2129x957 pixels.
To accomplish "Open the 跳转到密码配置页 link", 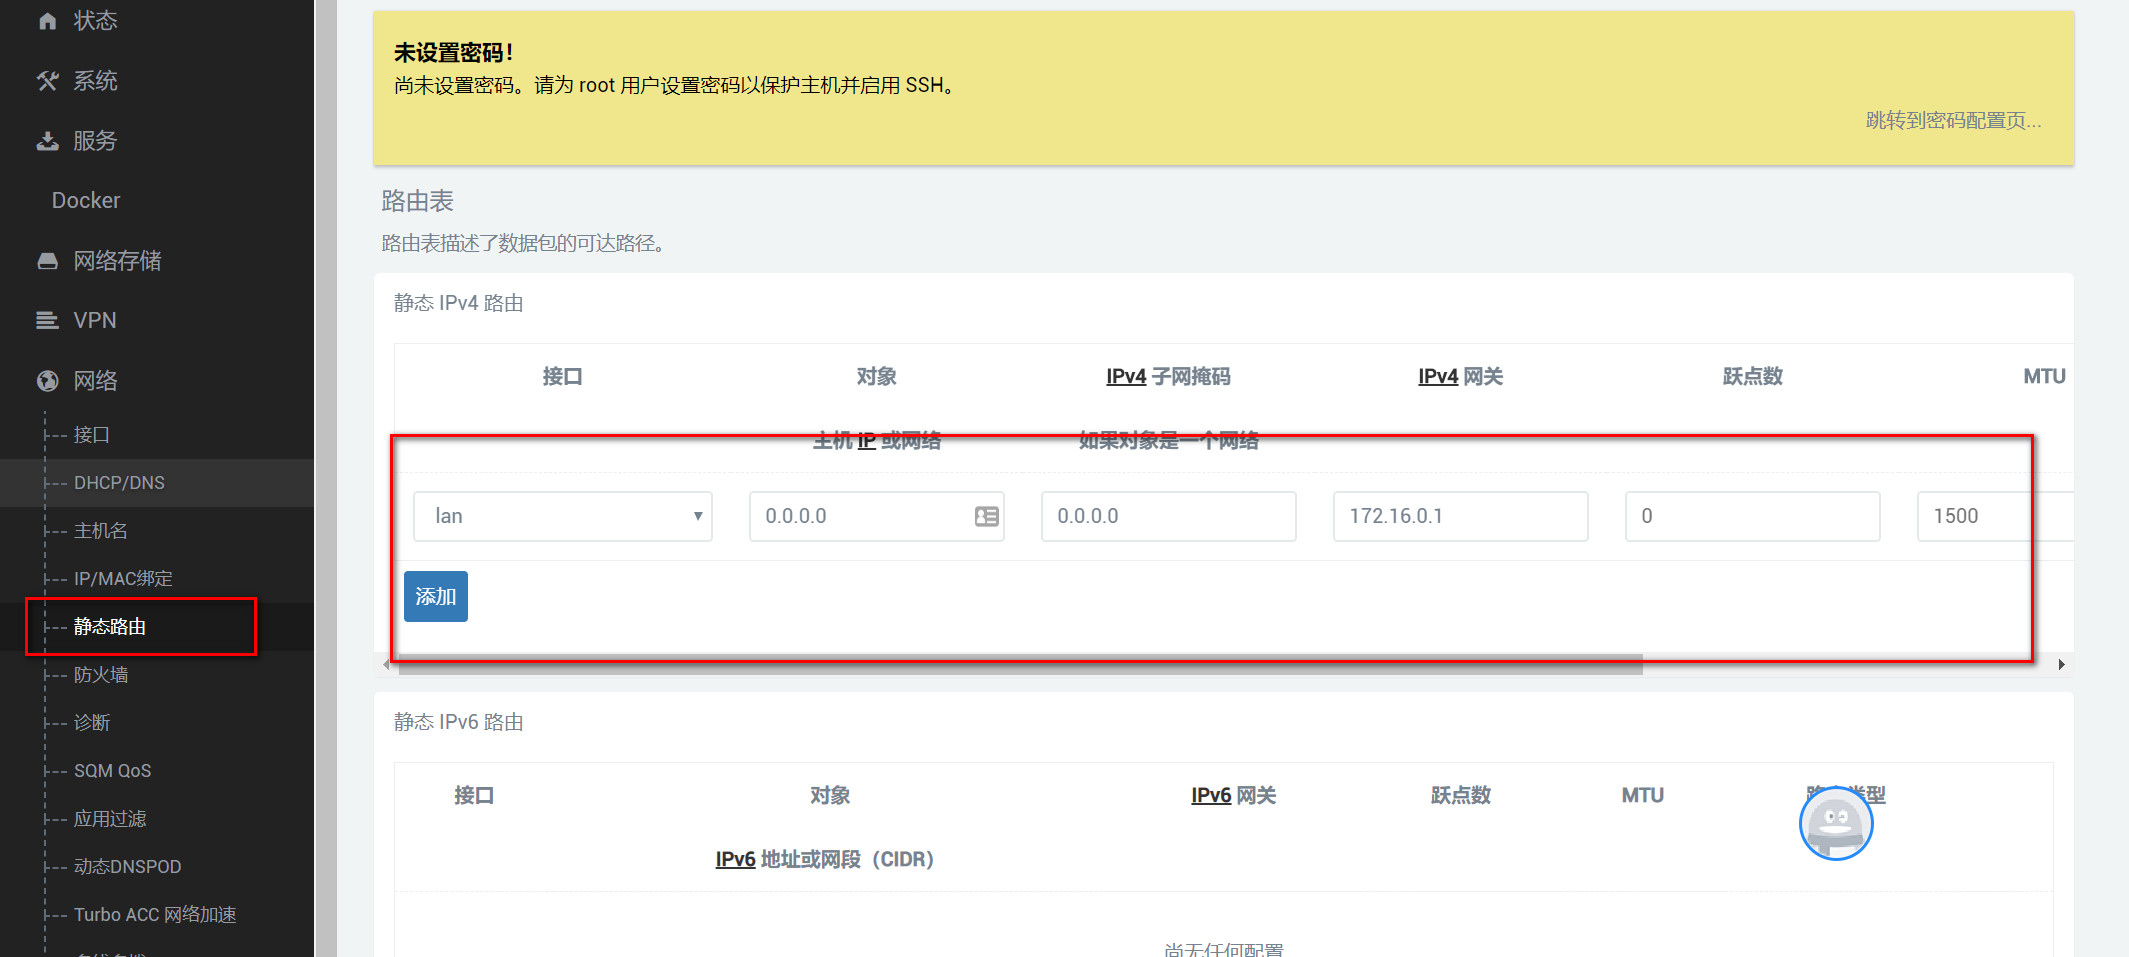I will [x=1955, y=121].
